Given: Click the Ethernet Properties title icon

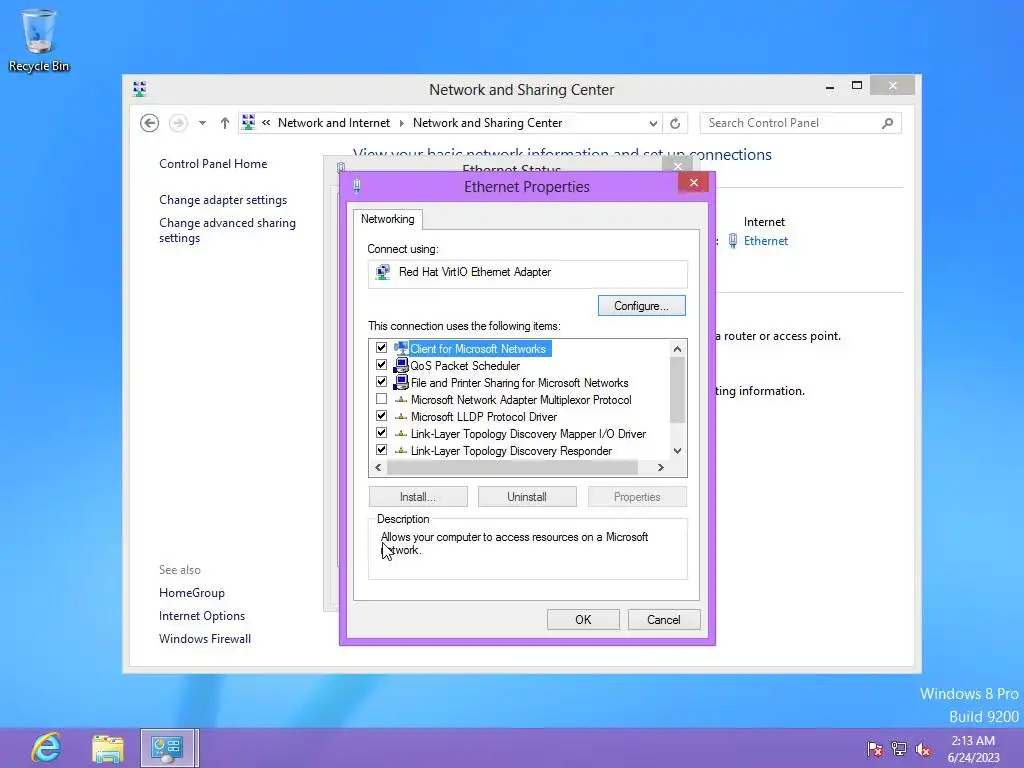Looking at the screenshot, I should coord(357,187).
